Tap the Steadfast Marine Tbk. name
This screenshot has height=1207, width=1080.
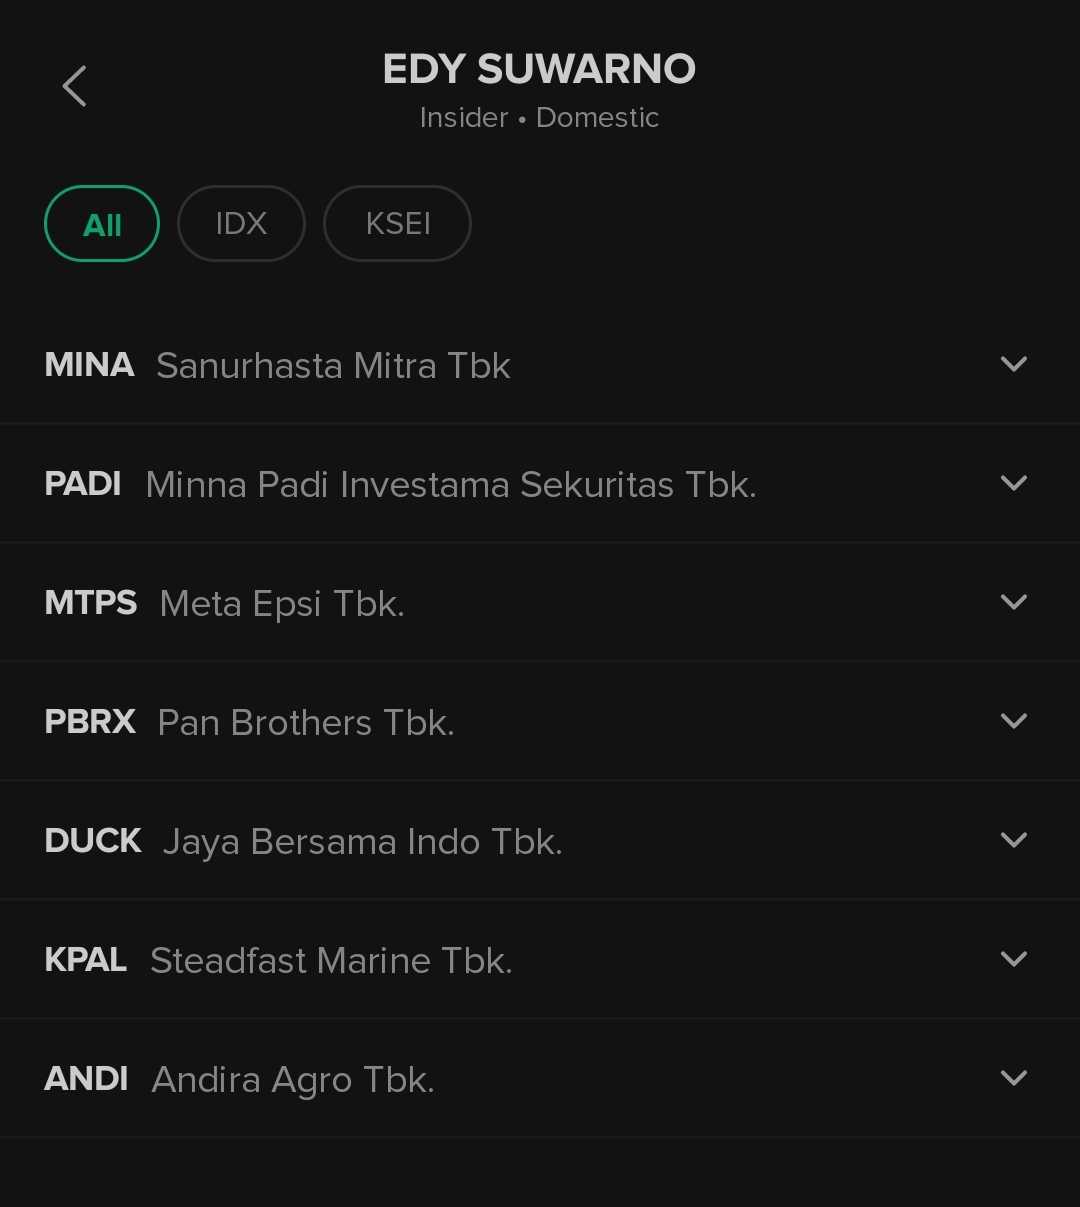[x=331, y=961]
